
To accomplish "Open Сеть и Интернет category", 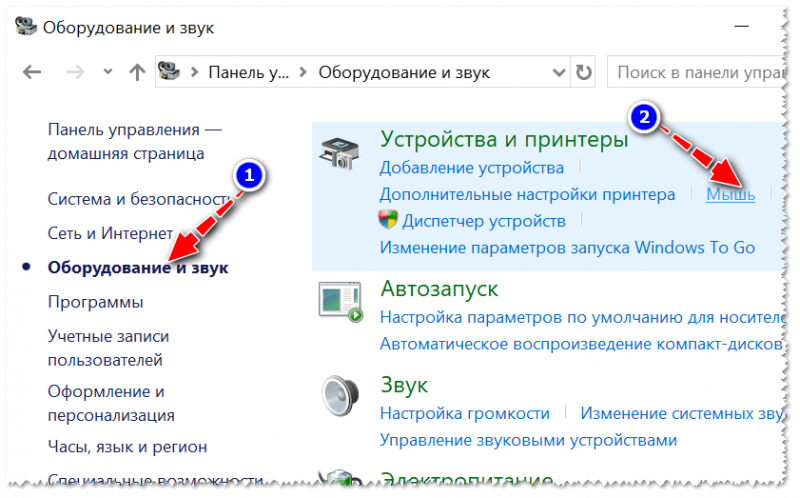I will click(110, 233).
